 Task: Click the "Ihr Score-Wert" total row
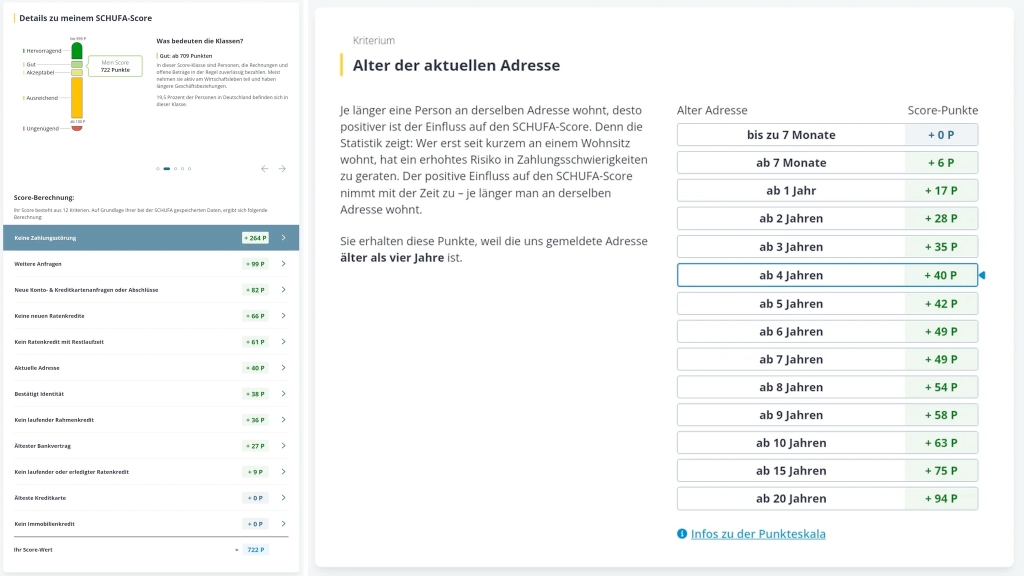pos(150,549)
